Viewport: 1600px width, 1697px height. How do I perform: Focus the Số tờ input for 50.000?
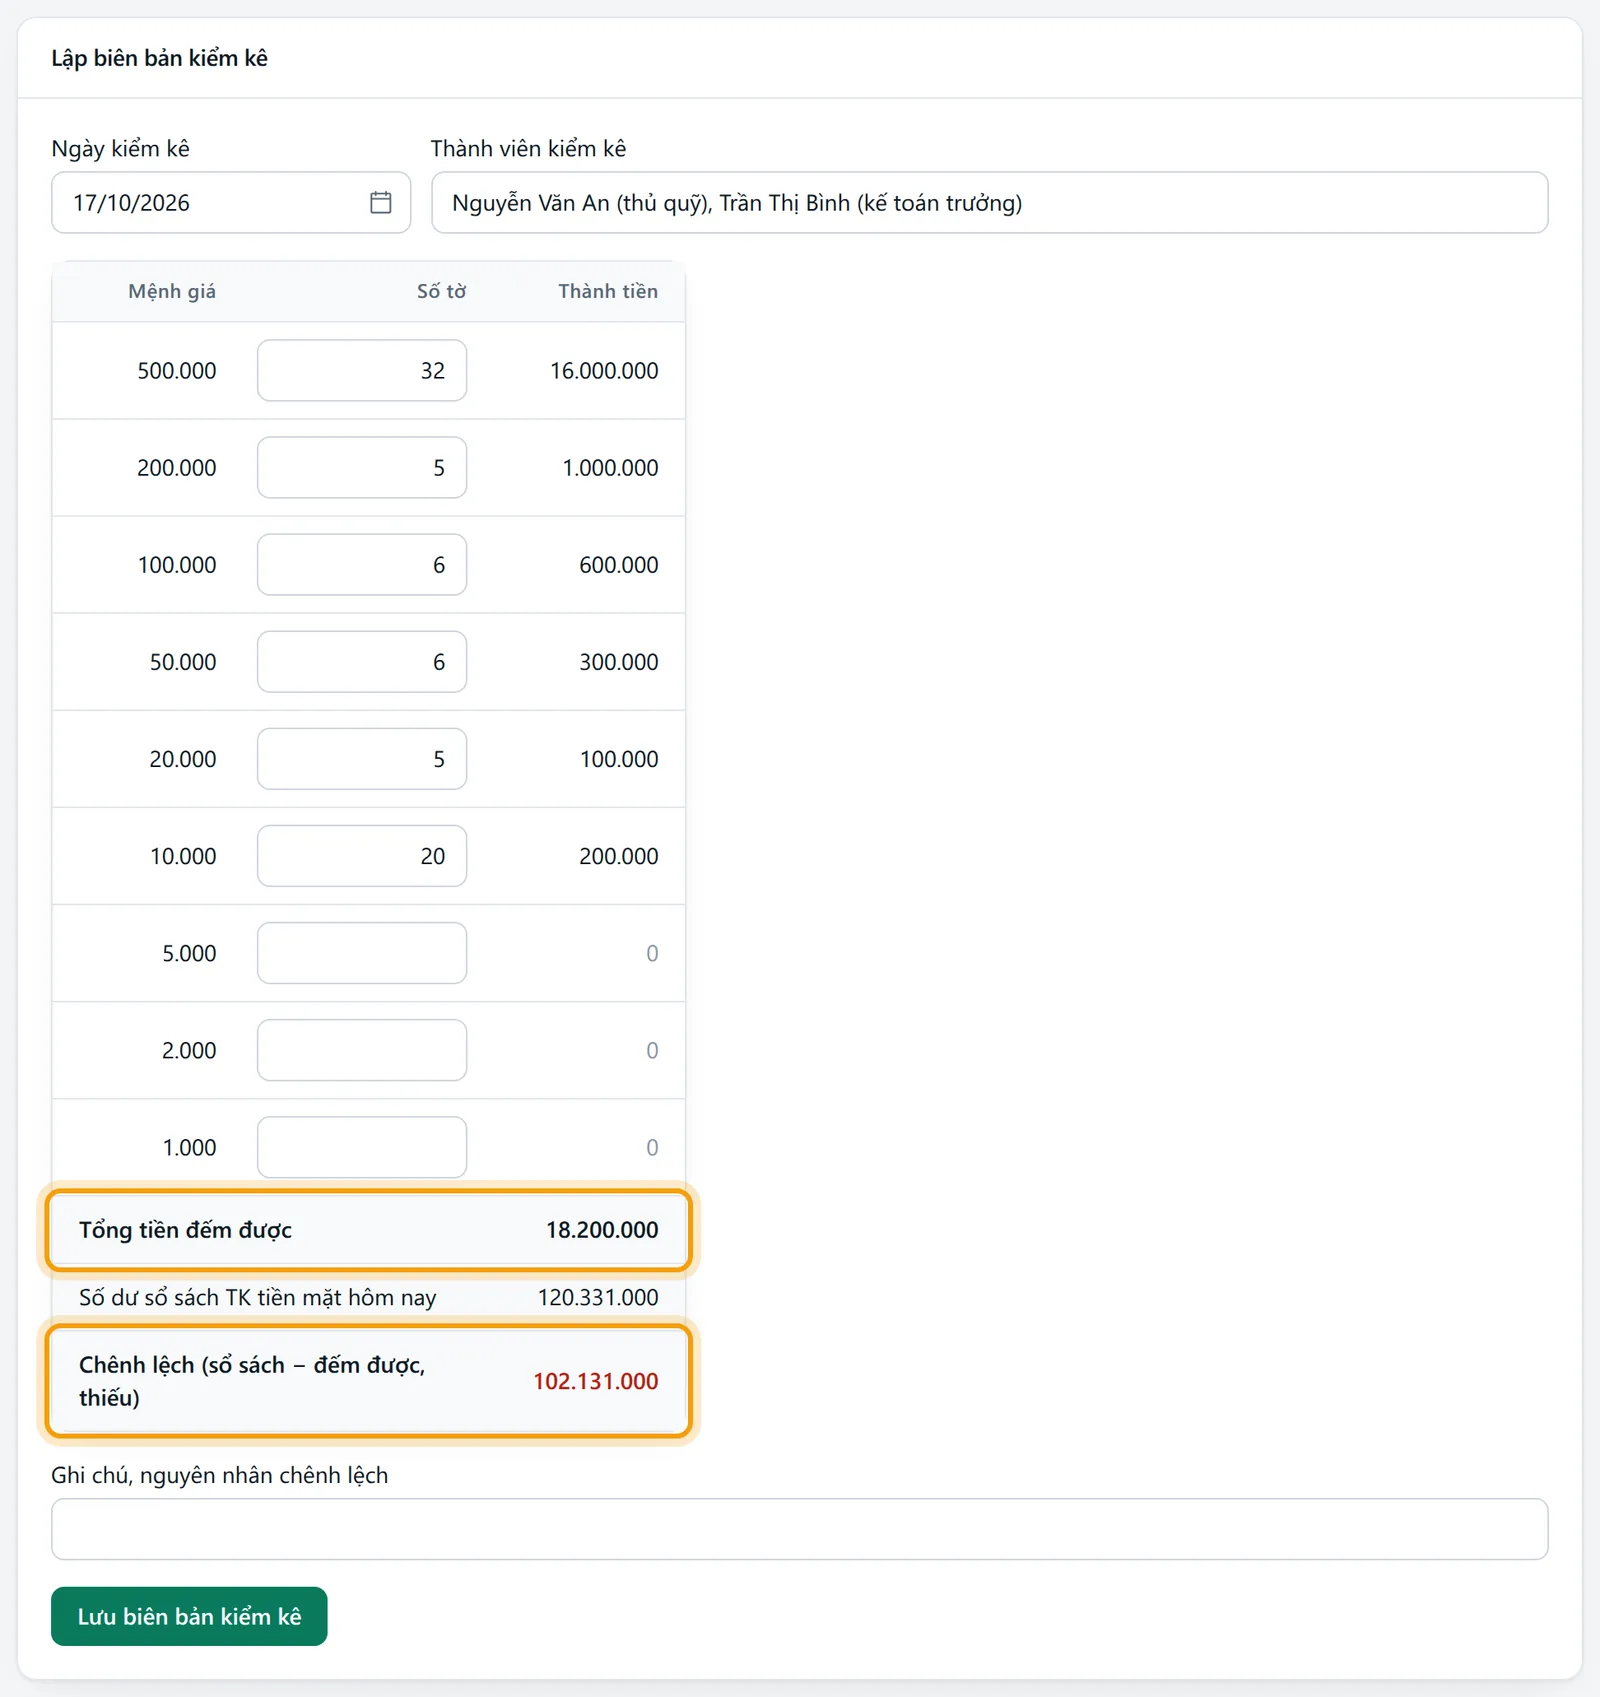(x=362, y=661)
